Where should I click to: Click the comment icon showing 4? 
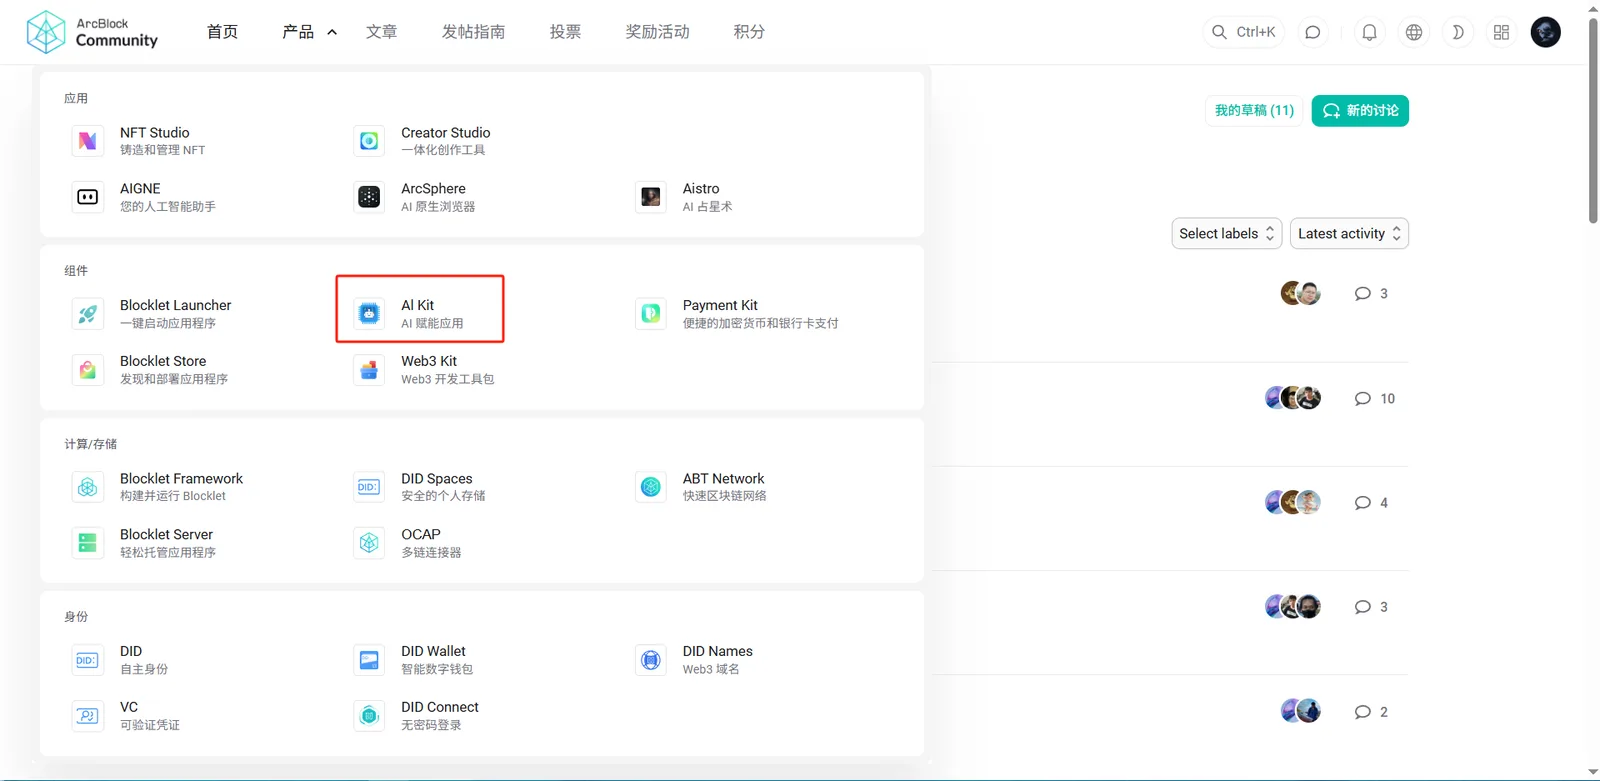tap(1362, 503)
